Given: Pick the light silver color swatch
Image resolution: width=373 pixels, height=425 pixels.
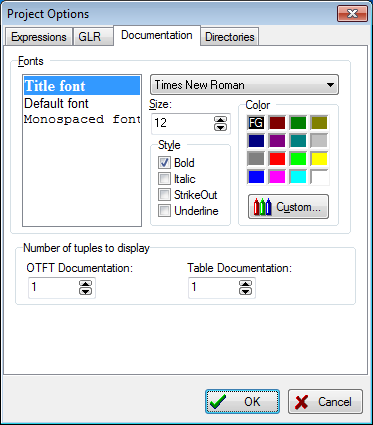Looking at the screenshot, I should coord(319,141).
